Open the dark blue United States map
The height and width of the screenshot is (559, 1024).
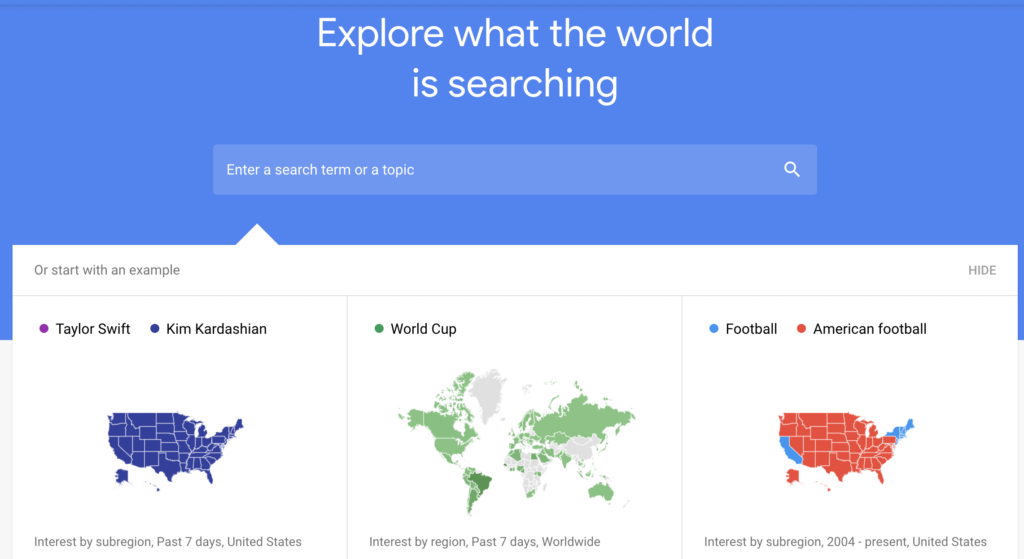(x=175, y=451)
